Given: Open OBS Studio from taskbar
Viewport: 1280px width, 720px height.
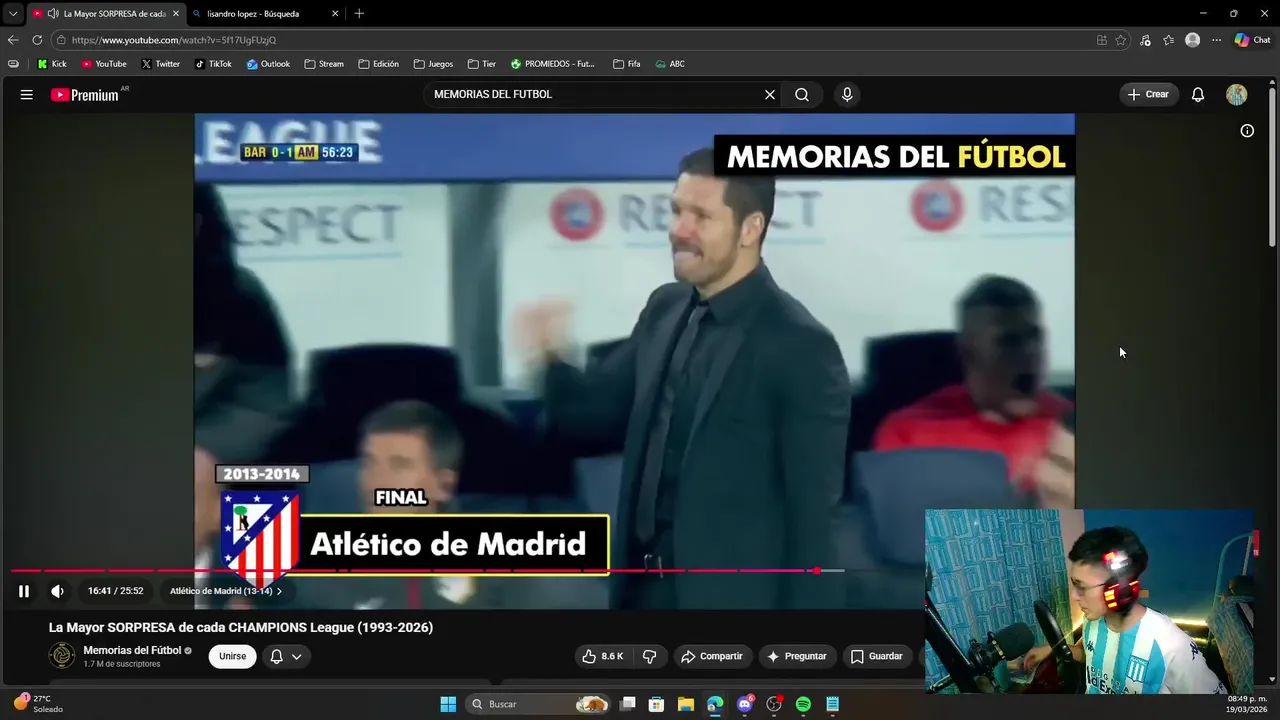Looking at the screenshot, I should (774, 704).
